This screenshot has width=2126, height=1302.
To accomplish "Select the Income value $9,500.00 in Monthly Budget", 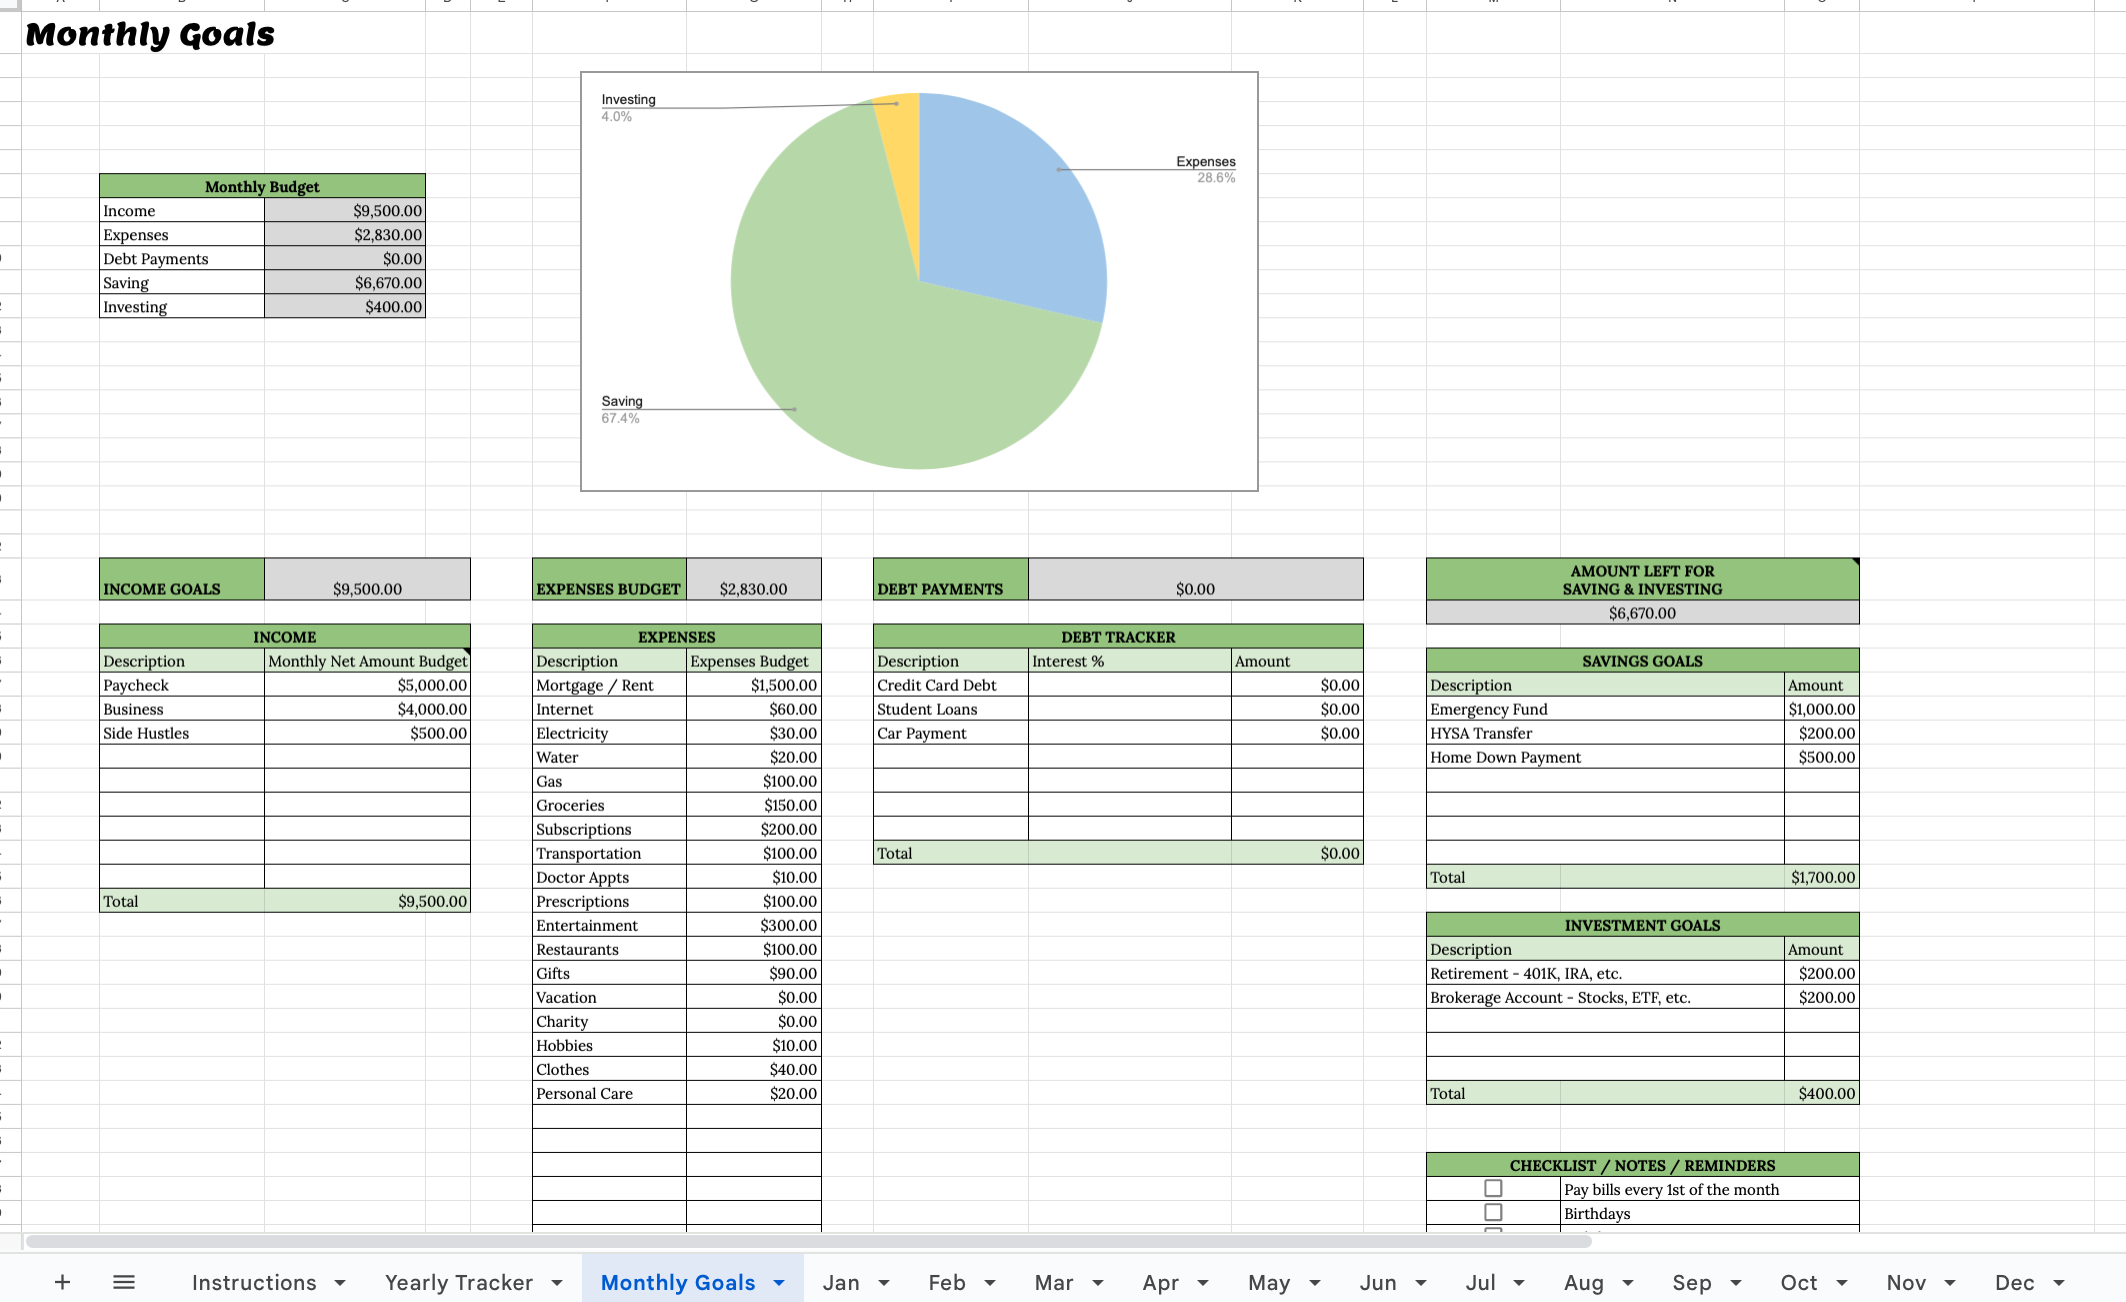I will (x=345, y=210).
